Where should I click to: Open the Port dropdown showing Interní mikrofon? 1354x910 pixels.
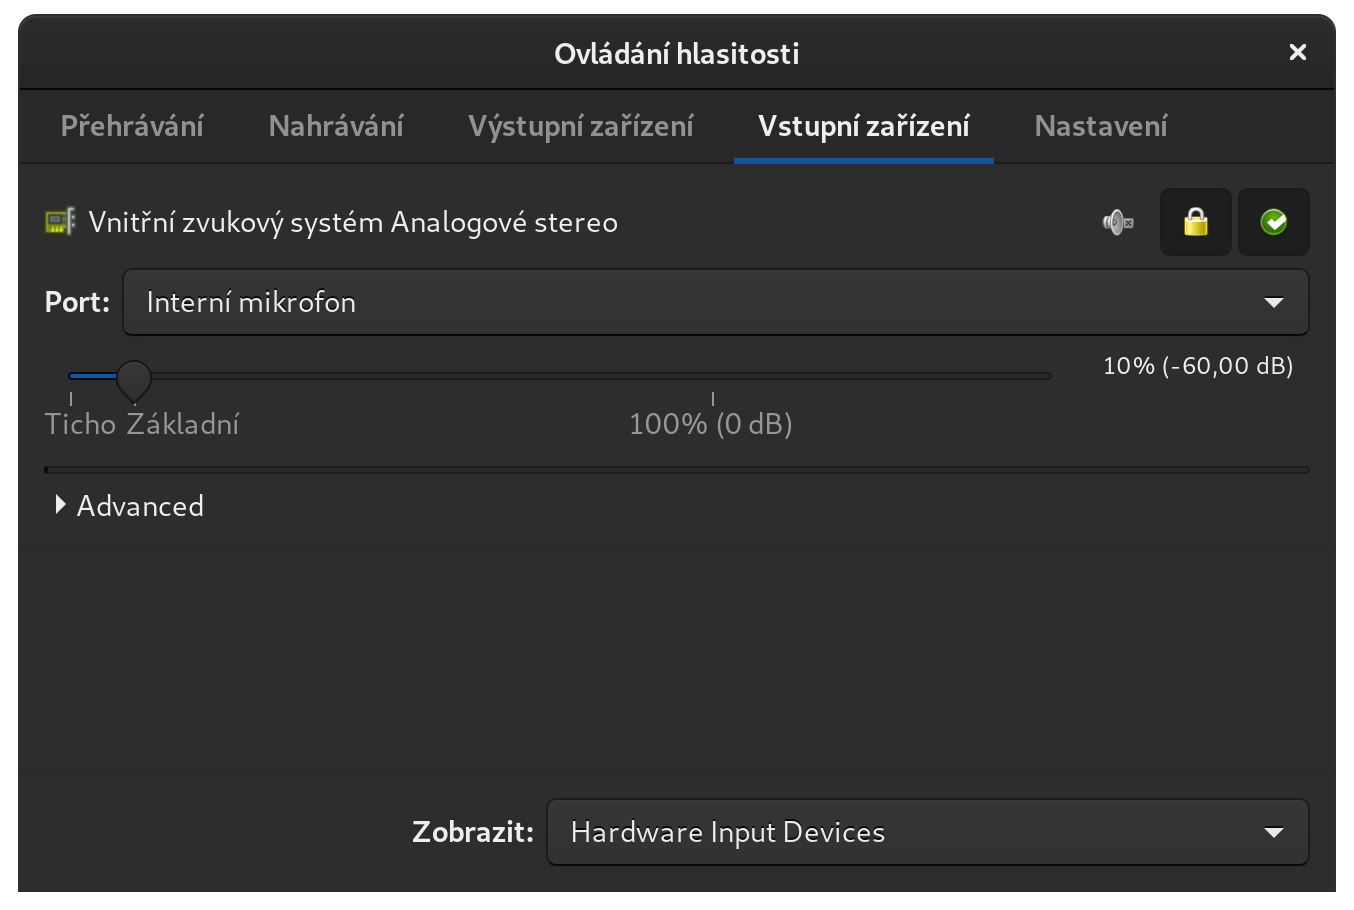(716, 302)
